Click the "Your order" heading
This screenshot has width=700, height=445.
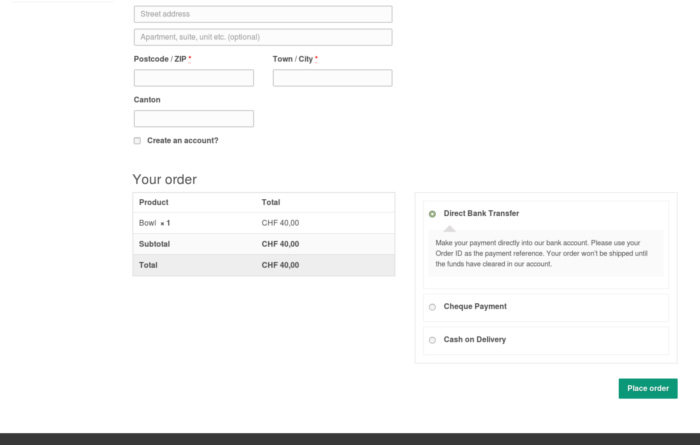click(x=165, y=180)
